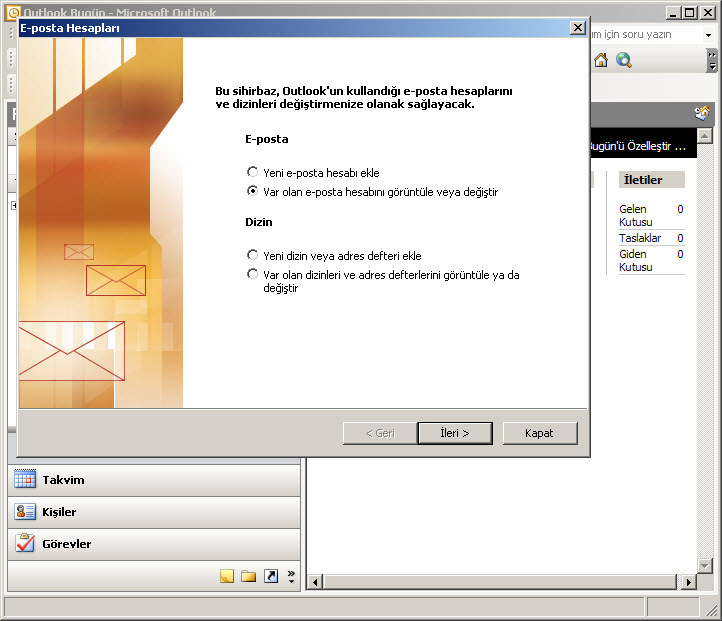Click the Home icon in Outlook toolbar
This screenshot has height=621, width=722.
[x=601, y=60]
